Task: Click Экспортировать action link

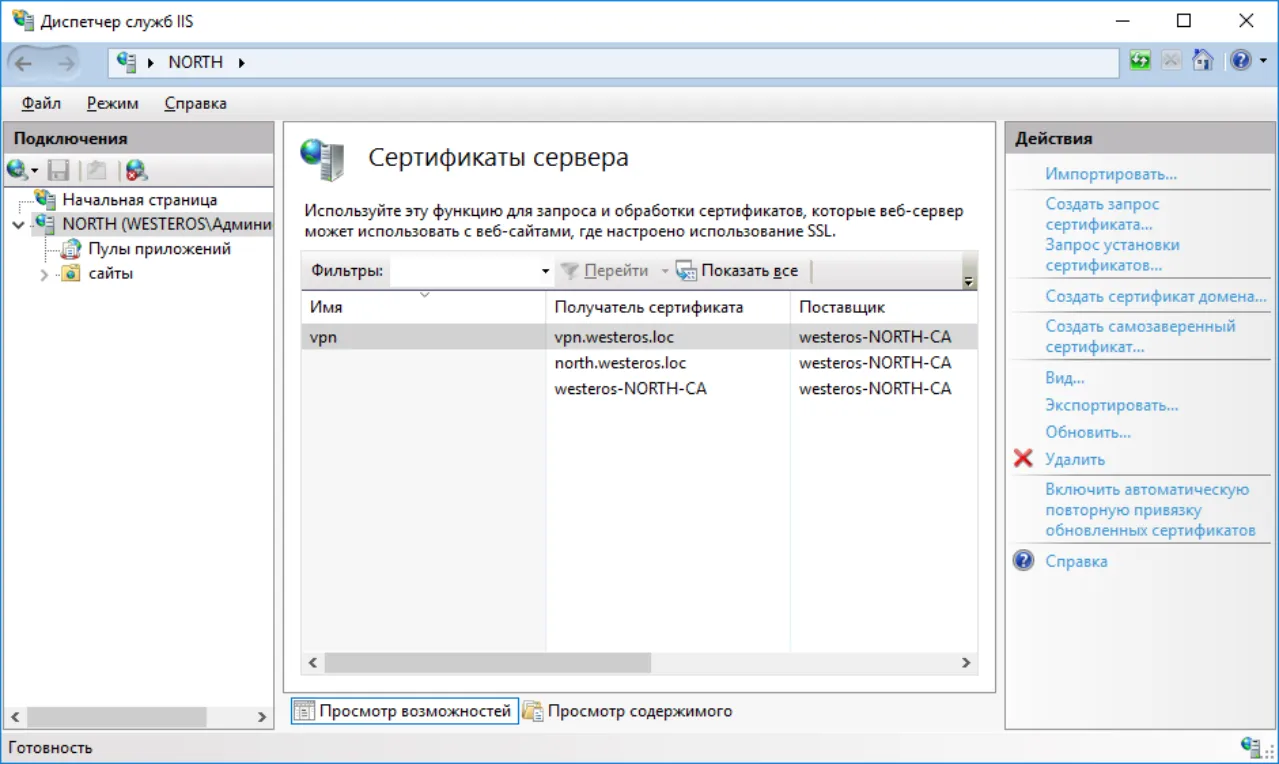Action: [1112, 406]
